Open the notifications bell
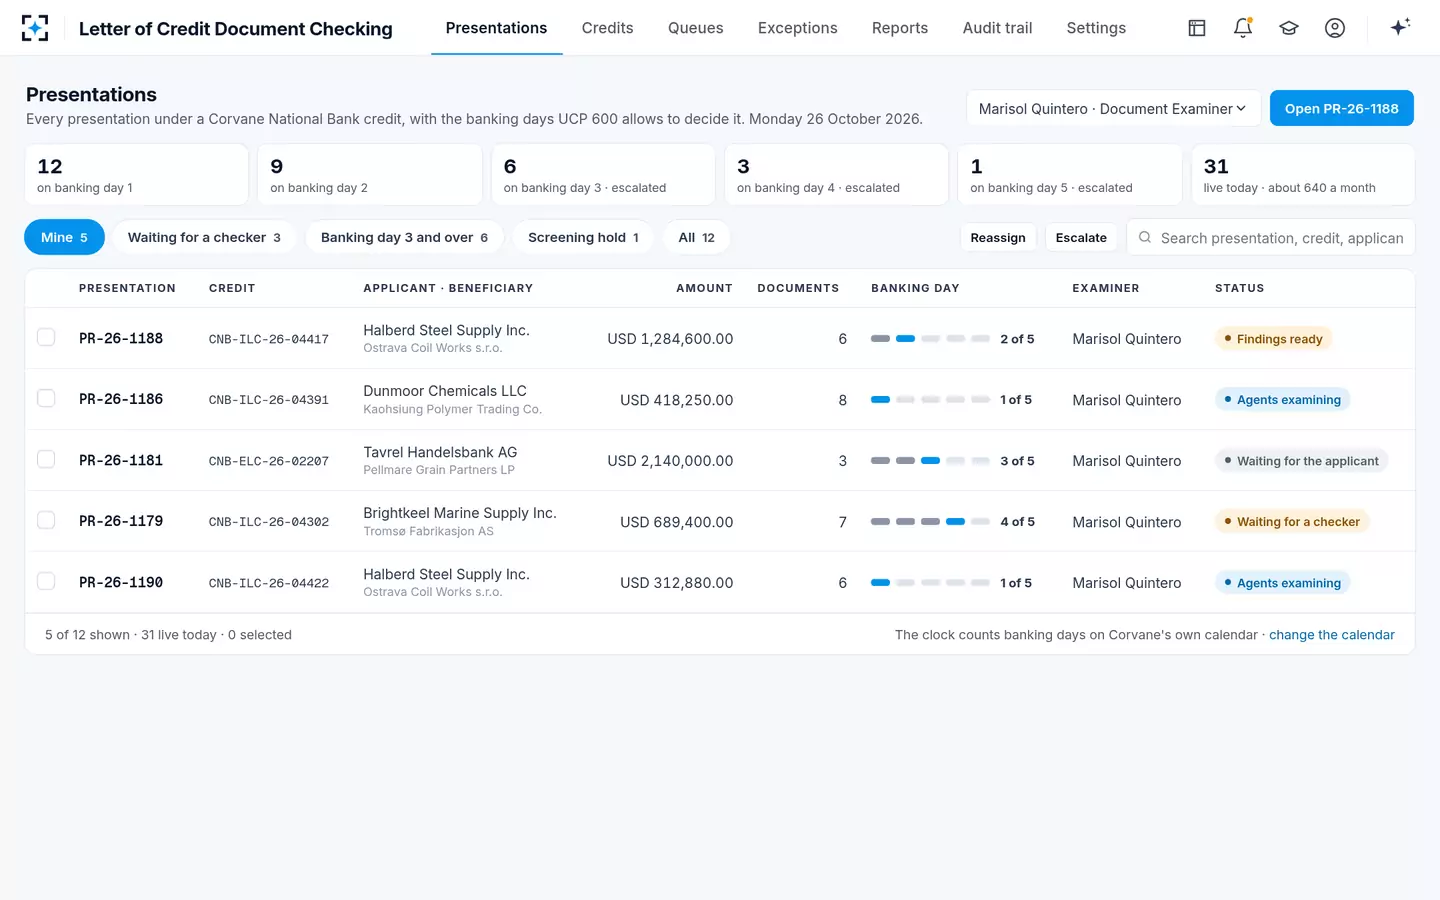The height and width of the screenshot is (900, 1440). 1243,28
